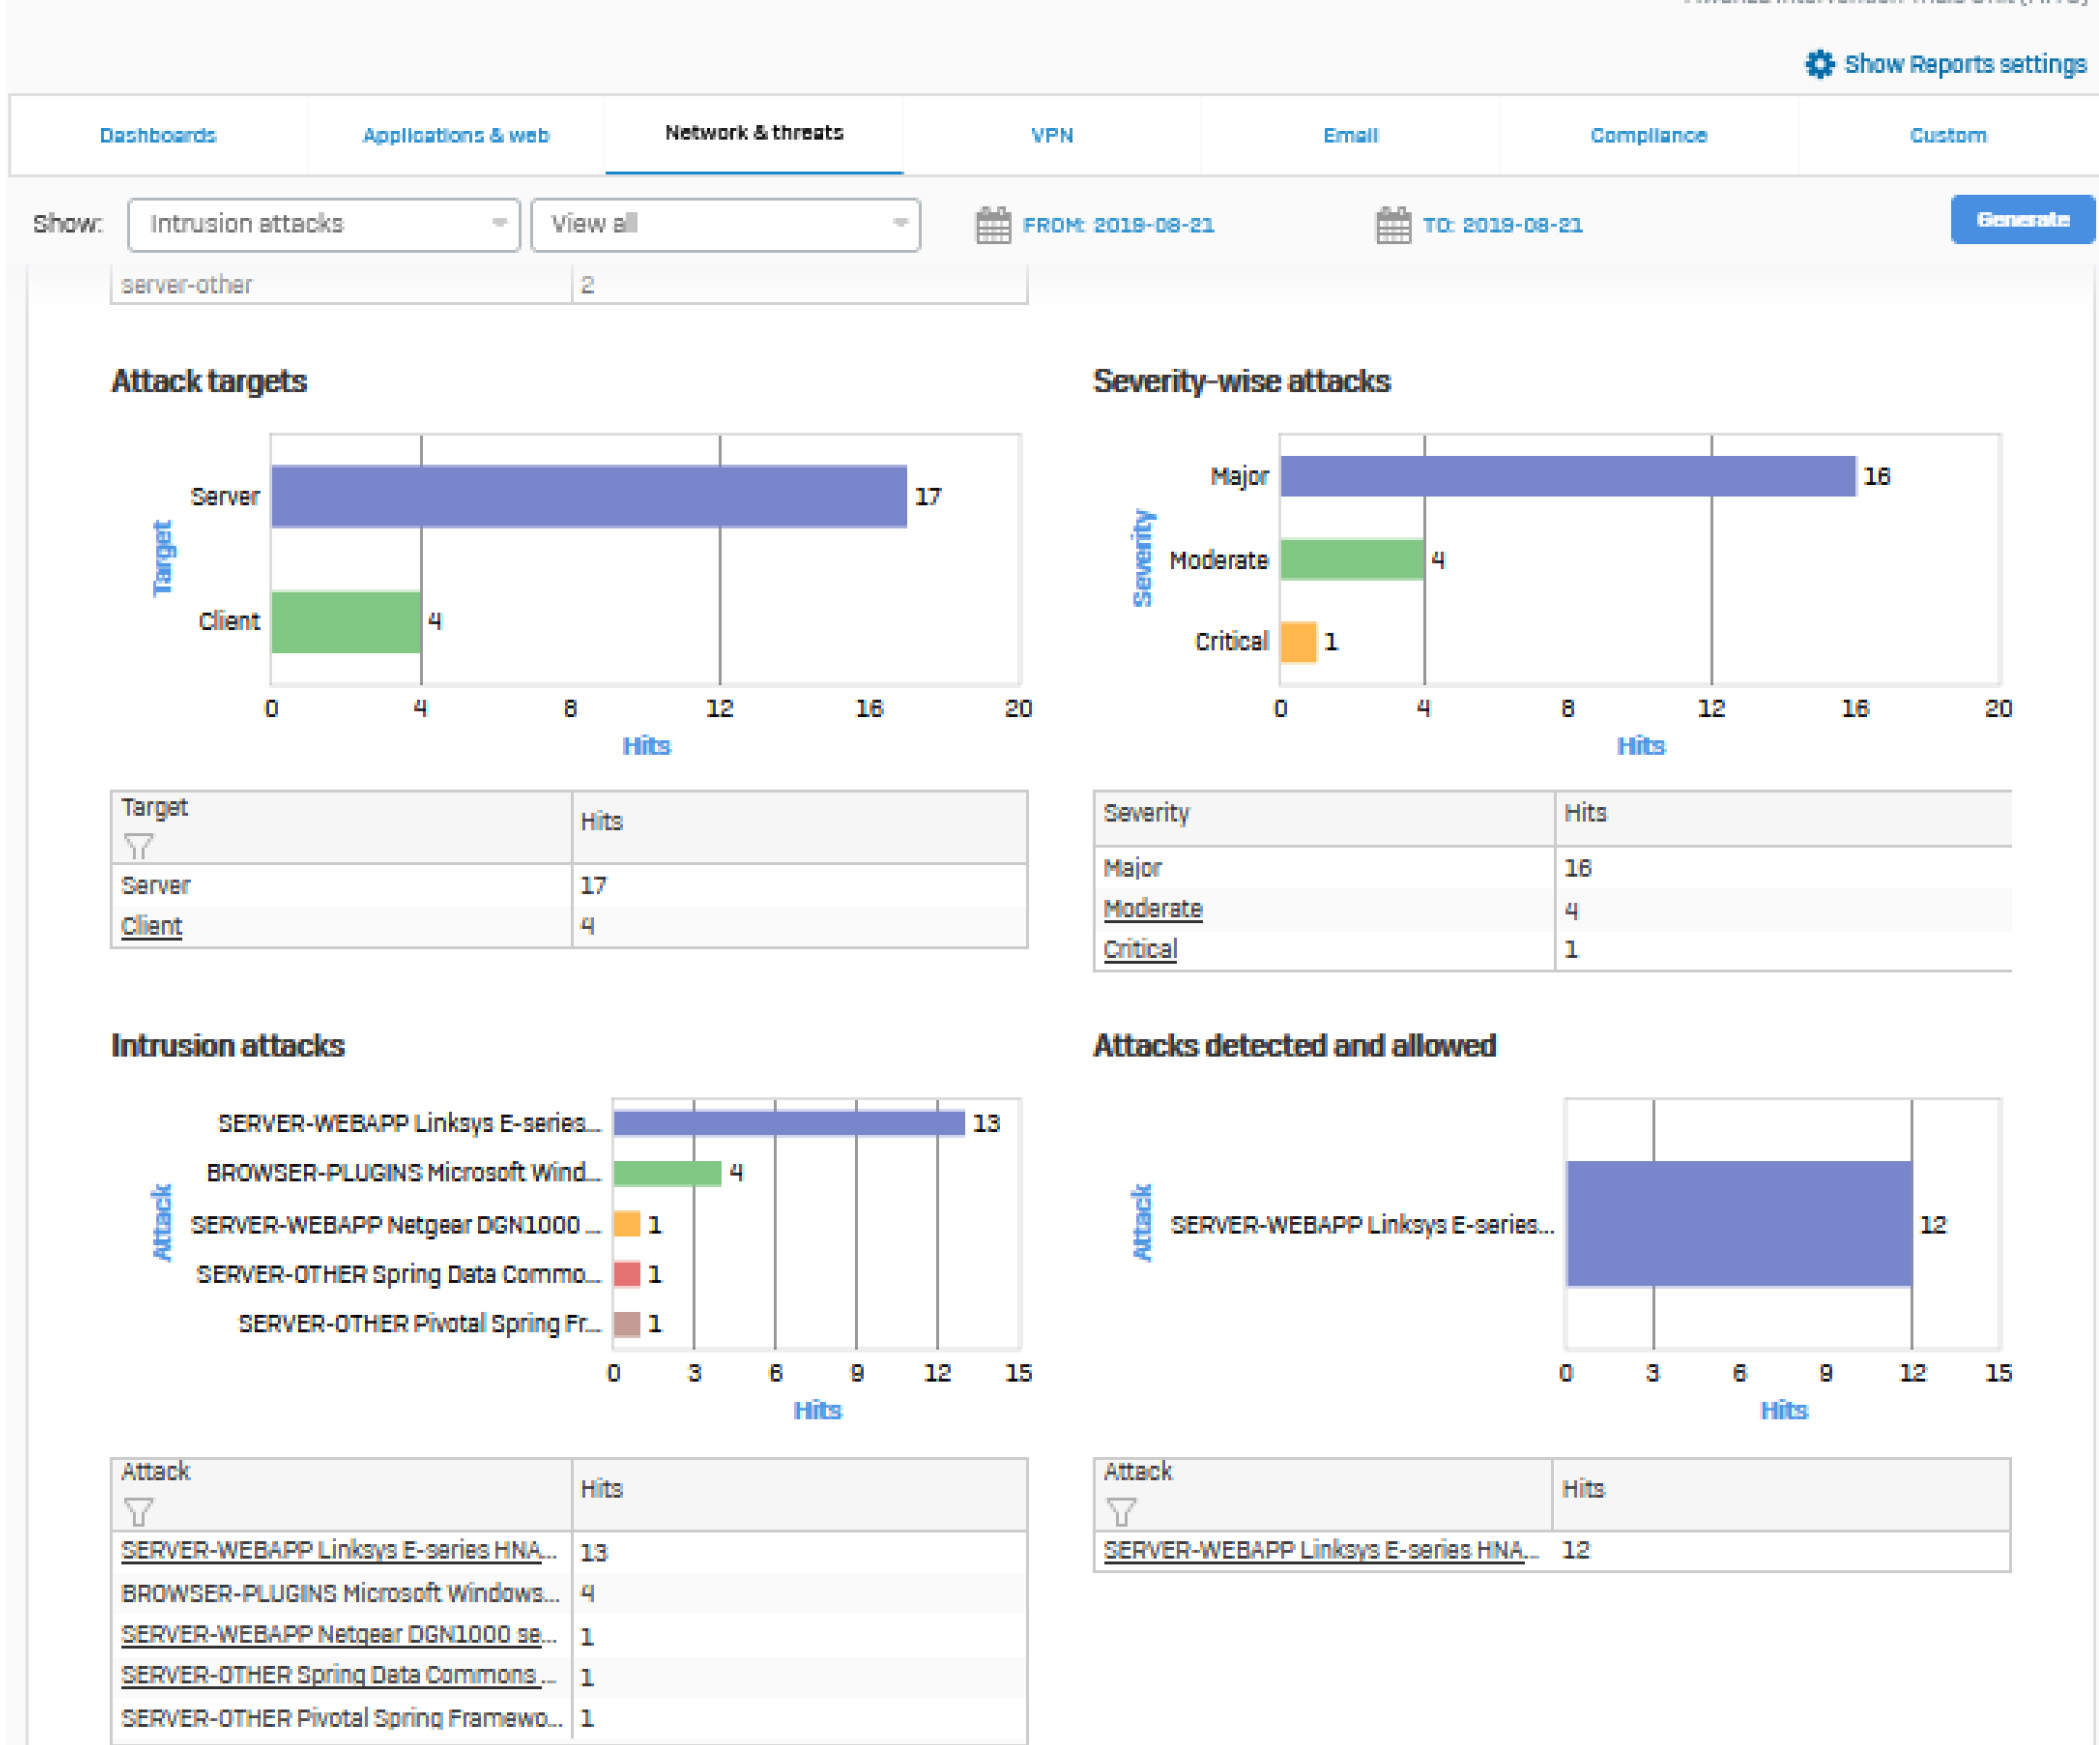Open the Applications & web tab
2099x1745 pixels.
click(x=455, y=135)
